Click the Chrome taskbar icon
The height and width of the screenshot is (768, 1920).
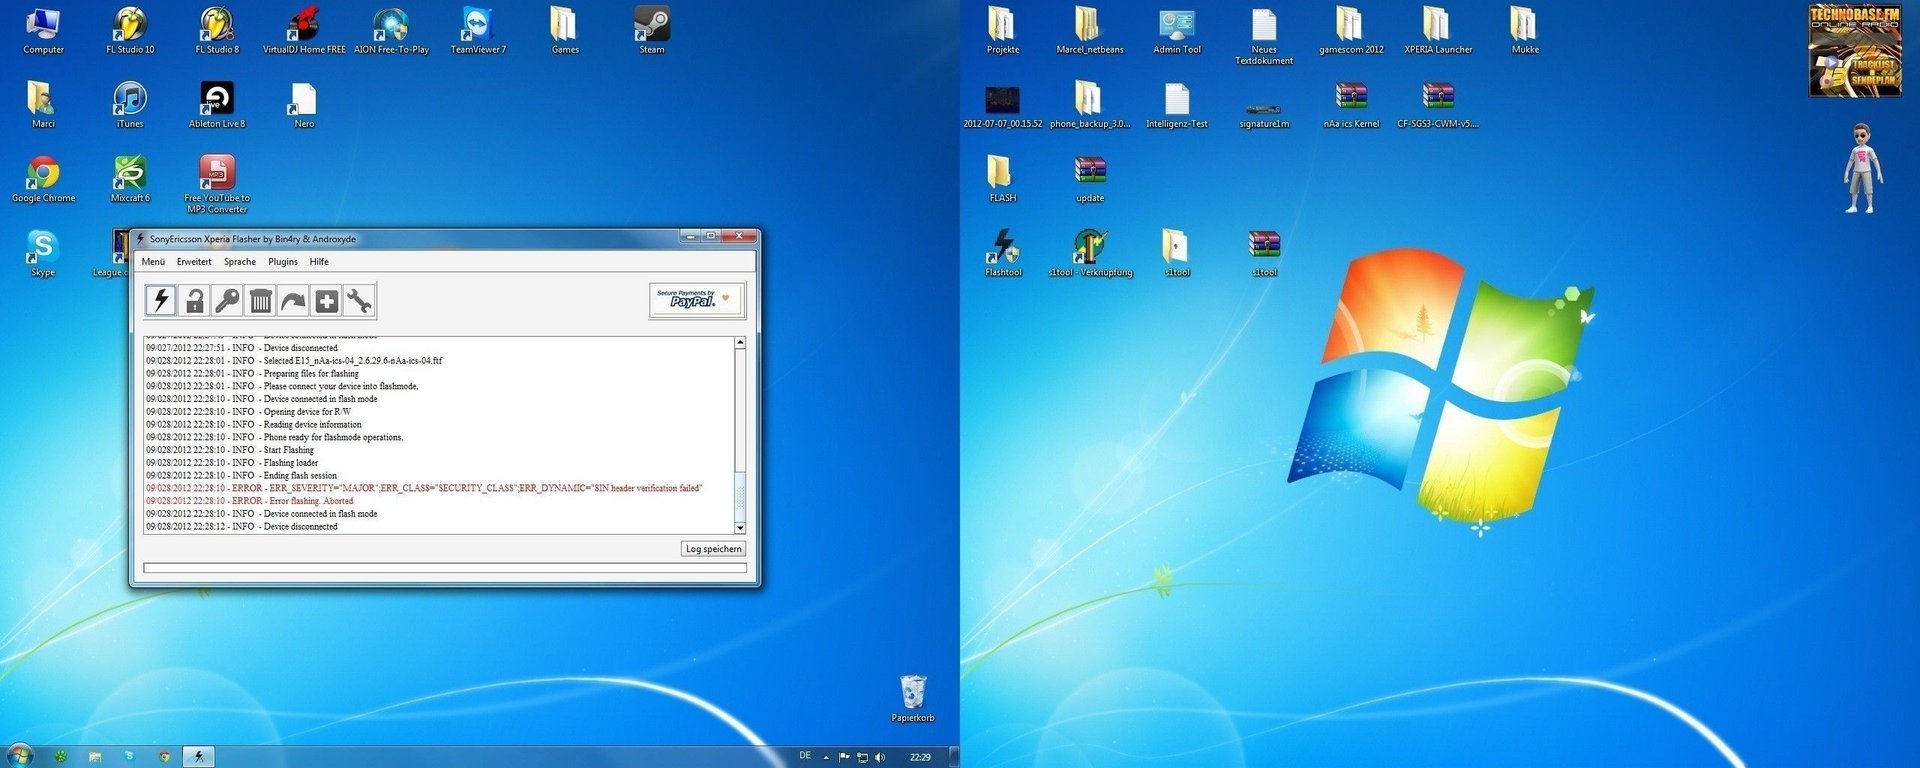[164, 757]
